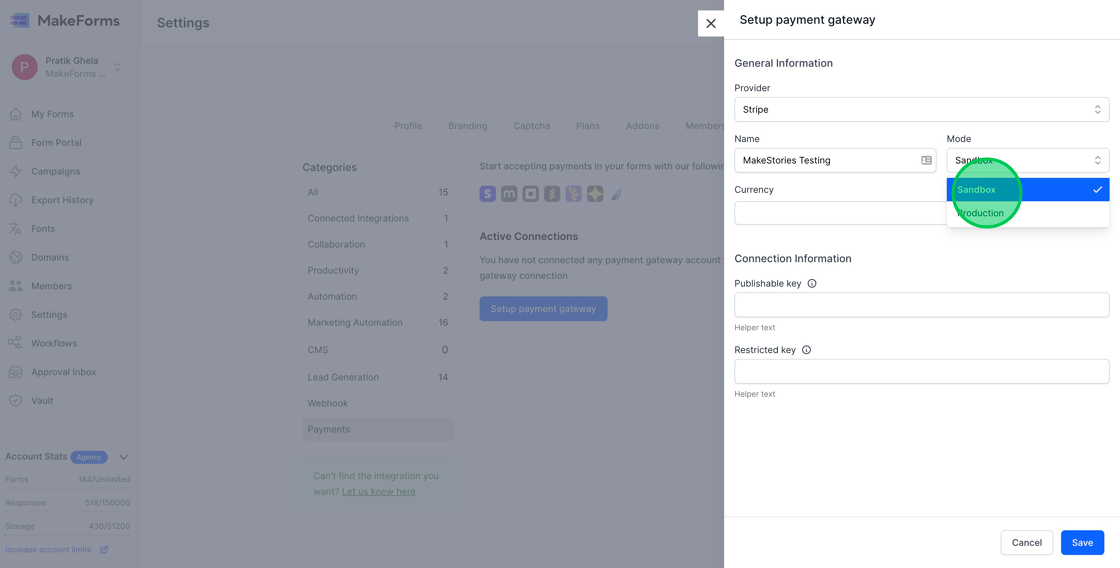The width and height of the screenshot is (1120, 568).
Task: Select Lead Generation category
Action: 343,377
